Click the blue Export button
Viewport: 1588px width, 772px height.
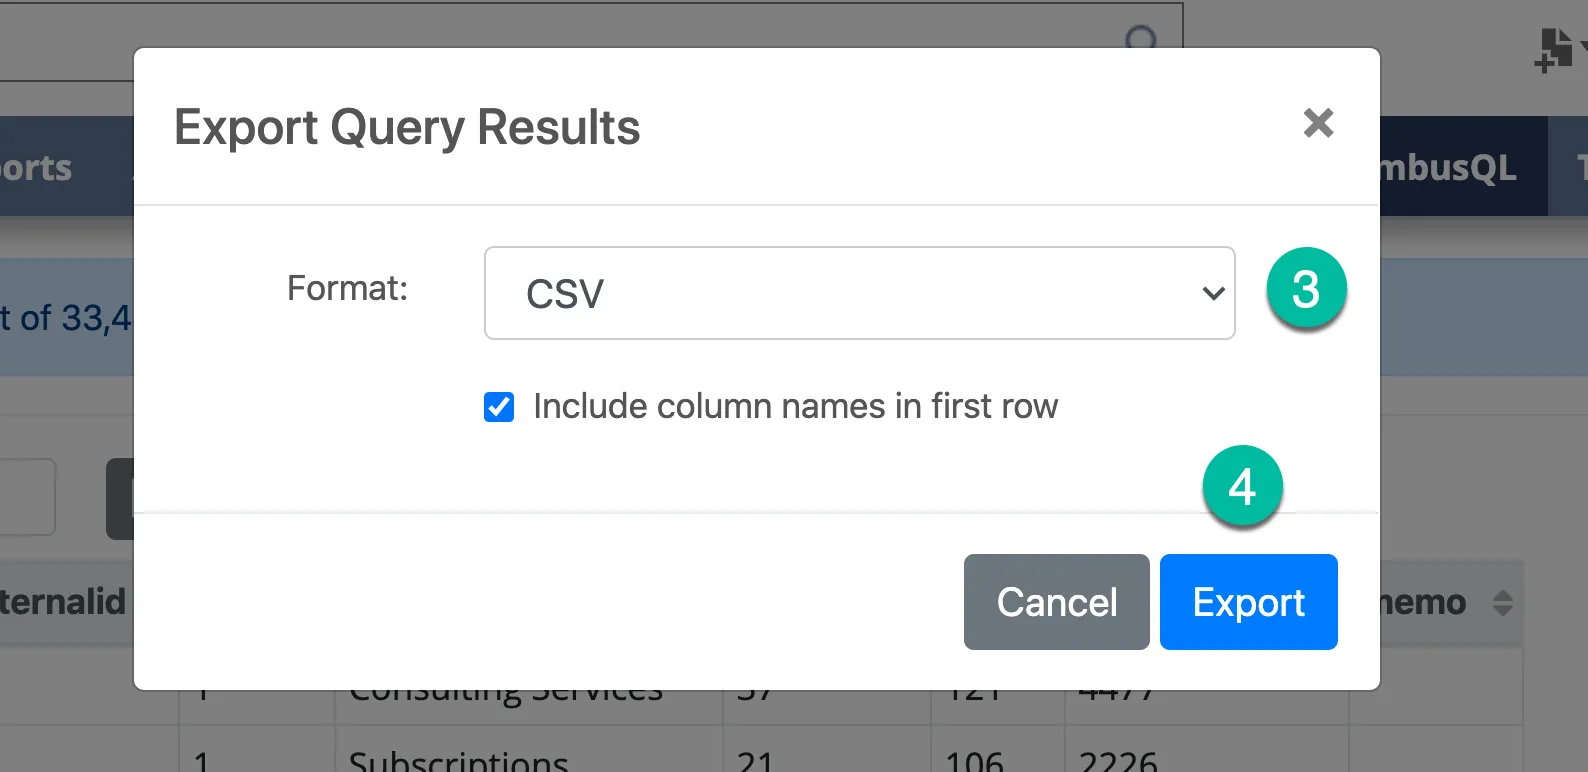coord(1248,602)
